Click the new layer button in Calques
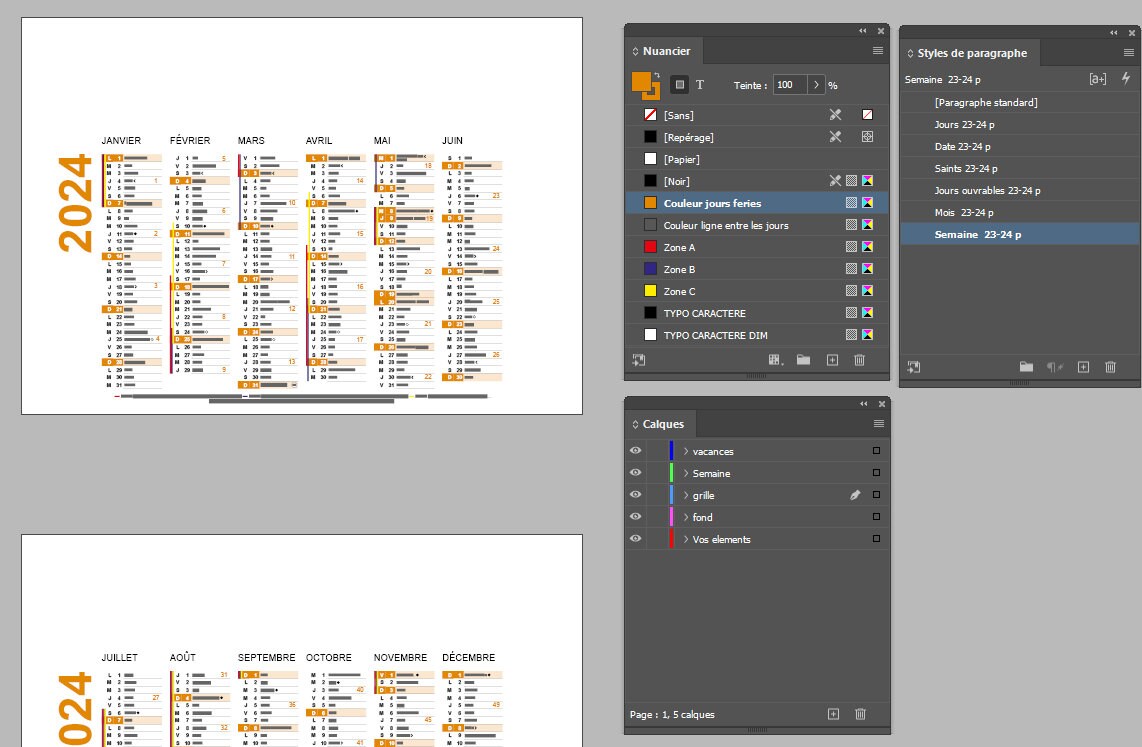The width and height of the screenshot is (1142, 747). click(x=831, y=714)
